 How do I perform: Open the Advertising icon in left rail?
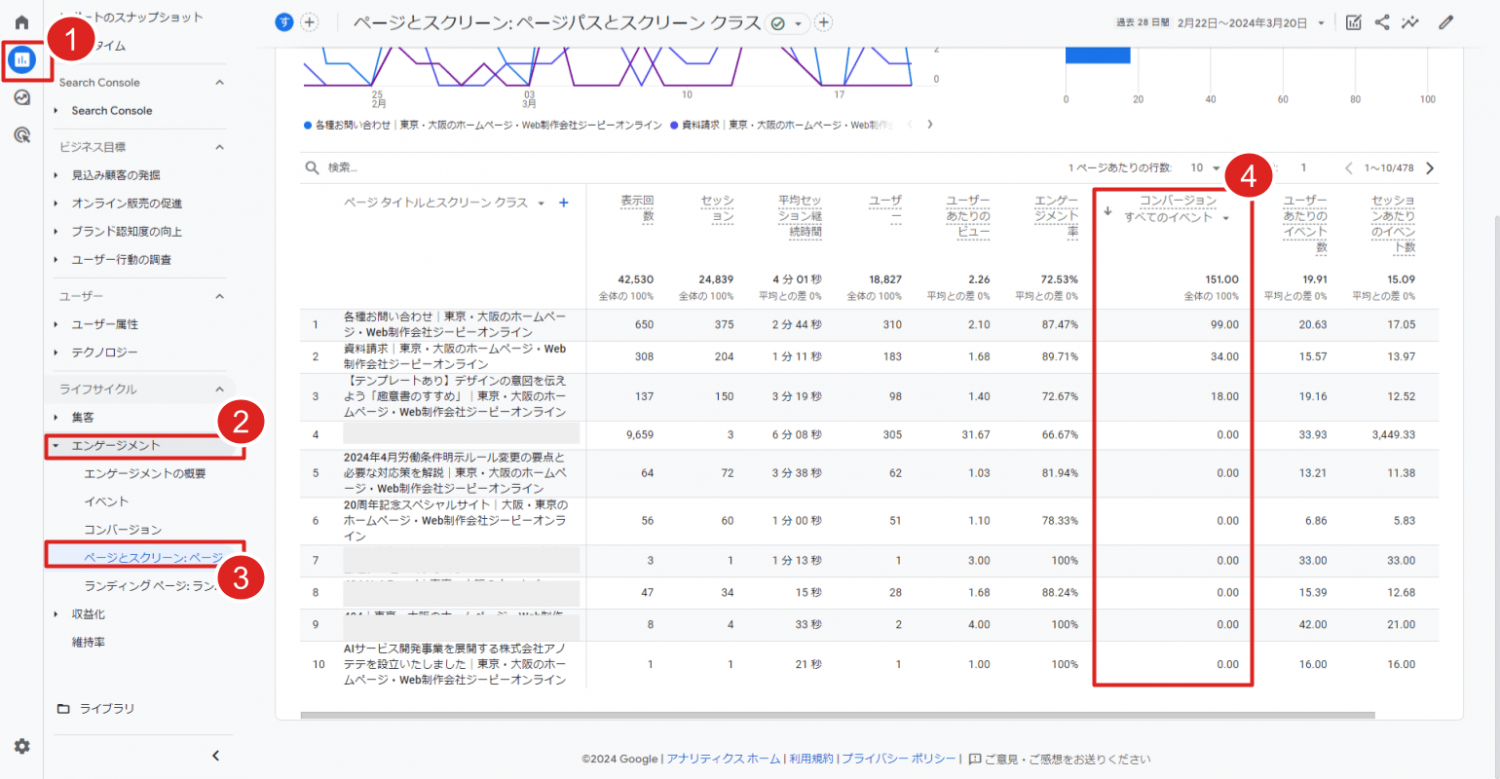tap(21, 134)
